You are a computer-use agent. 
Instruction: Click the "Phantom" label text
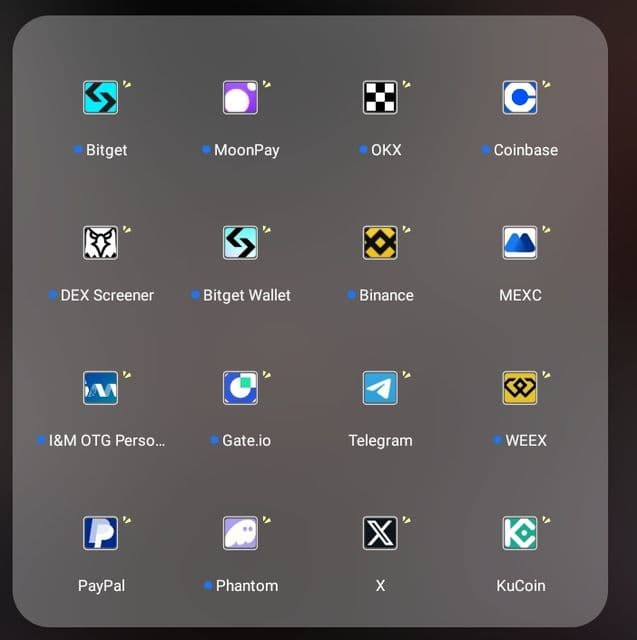pos(247,586)
